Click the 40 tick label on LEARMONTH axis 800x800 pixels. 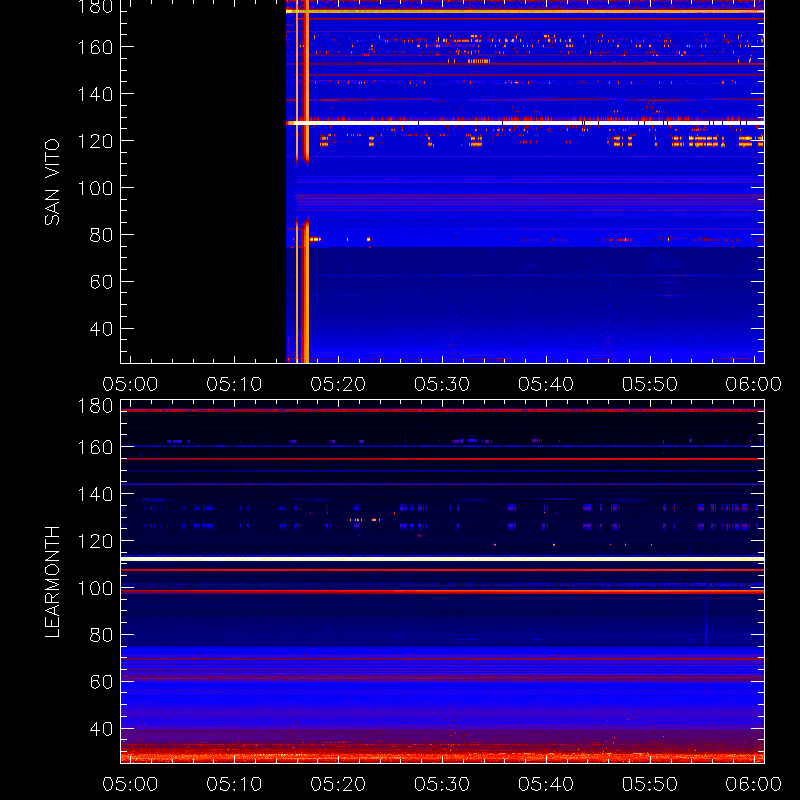pos(101,729)
